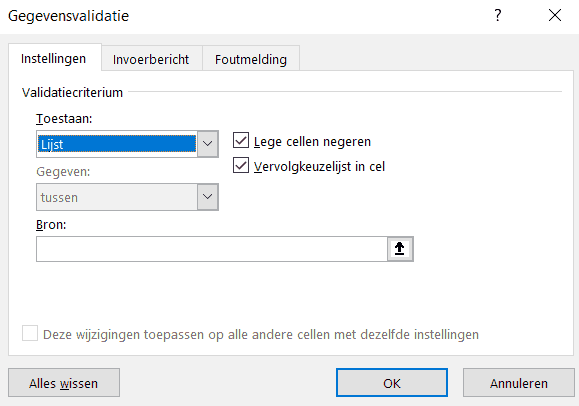The height and width of the screenshot is (406, 579).
Task: Expand the Gegeven dropdown arrow
Action: [208, 197]
